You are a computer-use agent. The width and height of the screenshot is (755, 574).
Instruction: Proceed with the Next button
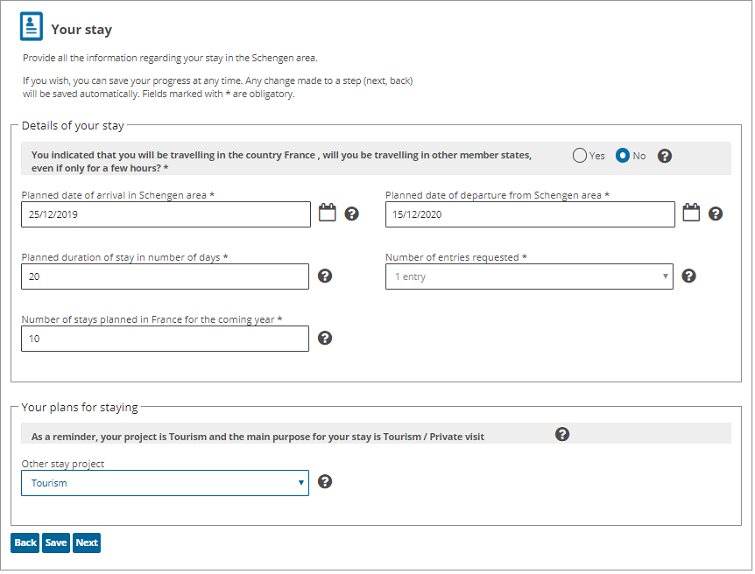point(87,543)
